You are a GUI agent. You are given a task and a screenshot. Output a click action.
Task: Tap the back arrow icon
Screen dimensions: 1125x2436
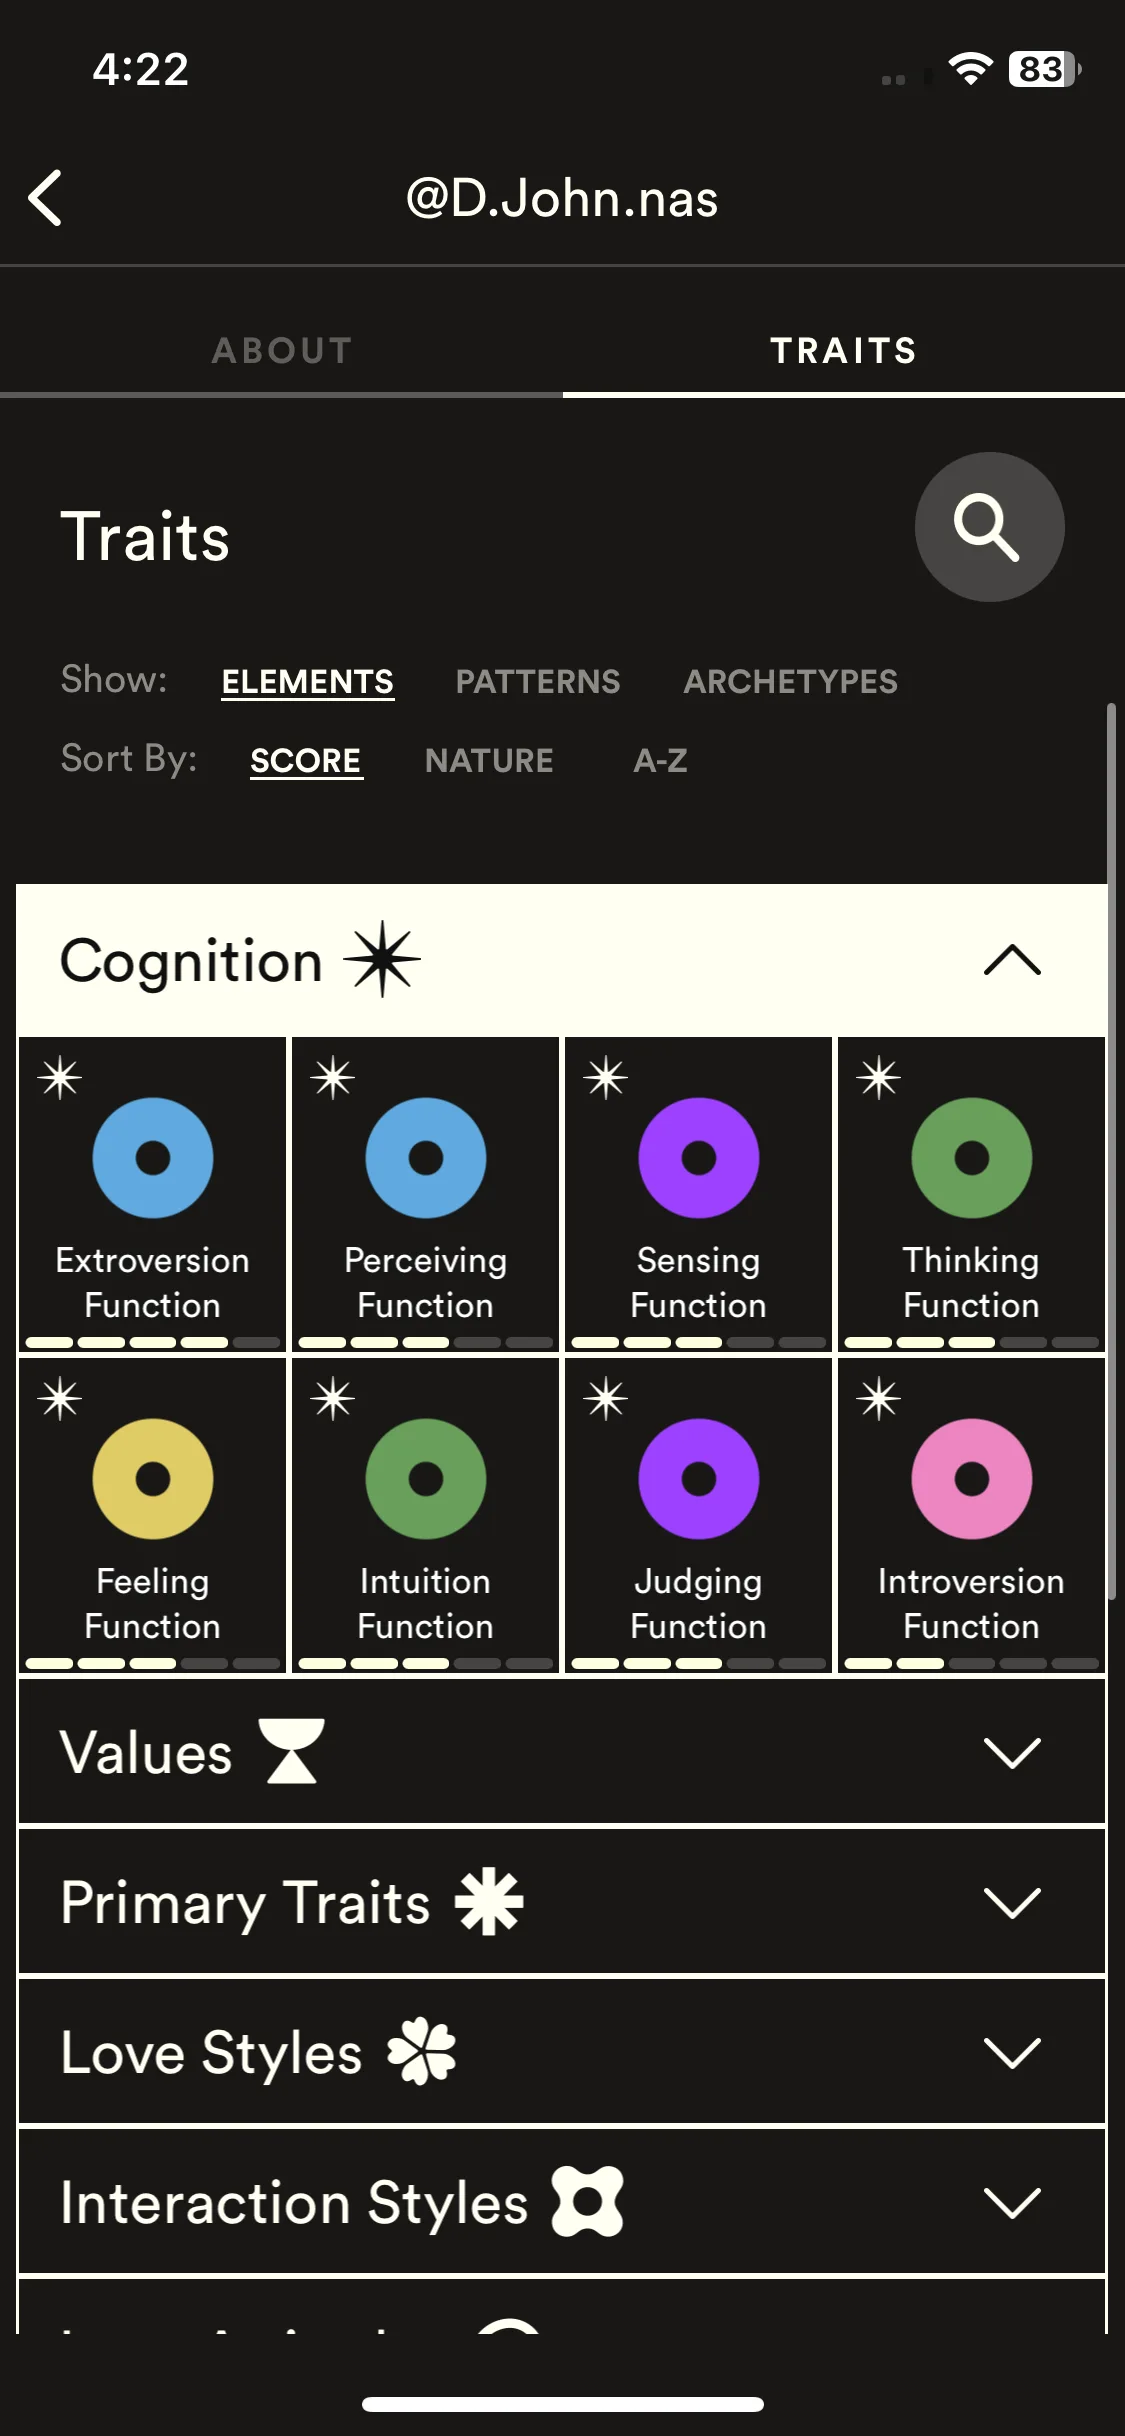click(45, 198)
